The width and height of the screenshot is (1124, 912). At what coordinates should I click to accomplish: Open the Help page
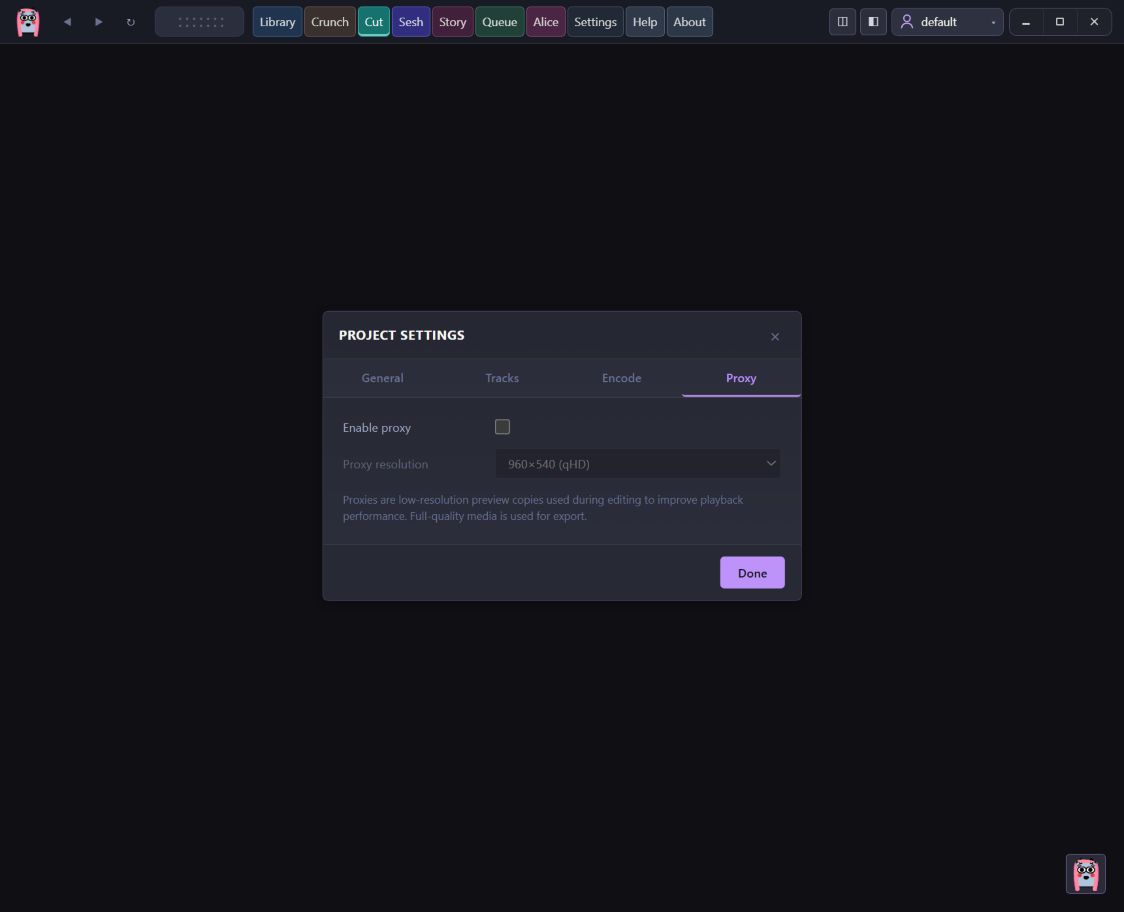tap(644, 22)
